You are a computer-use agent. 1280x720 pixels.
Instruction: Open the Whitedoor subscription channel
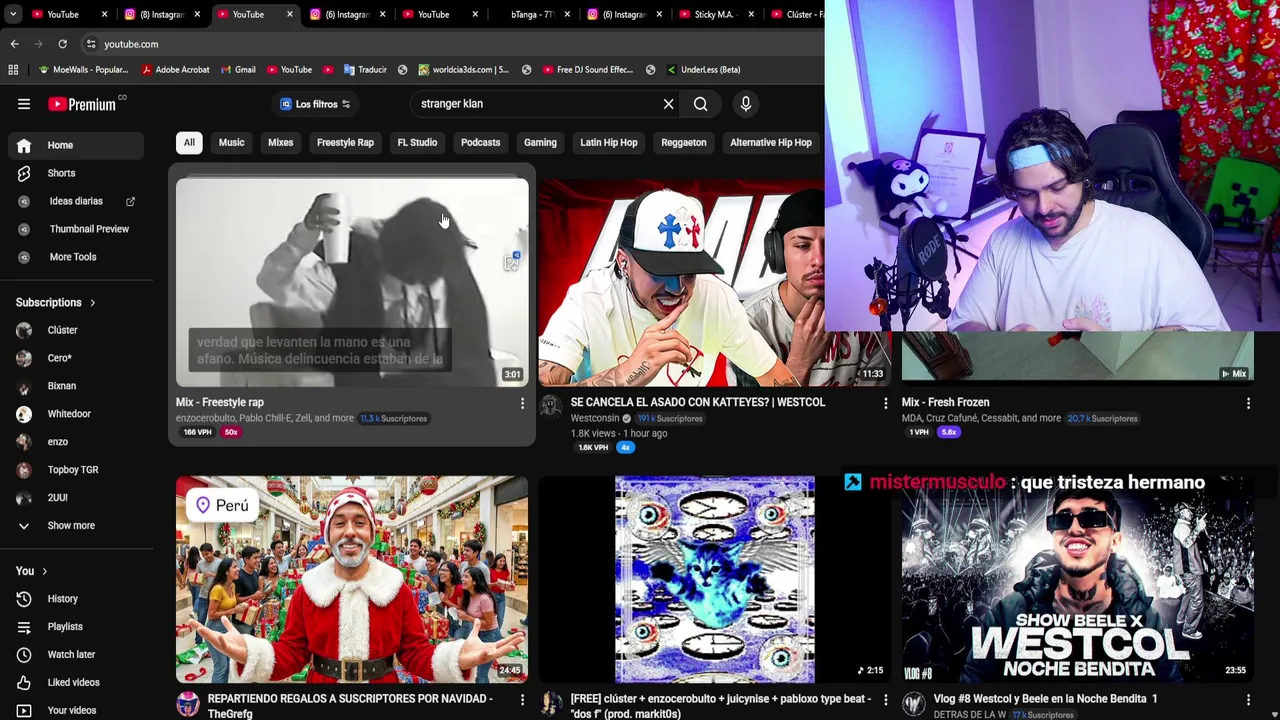[x=76, y=414]
